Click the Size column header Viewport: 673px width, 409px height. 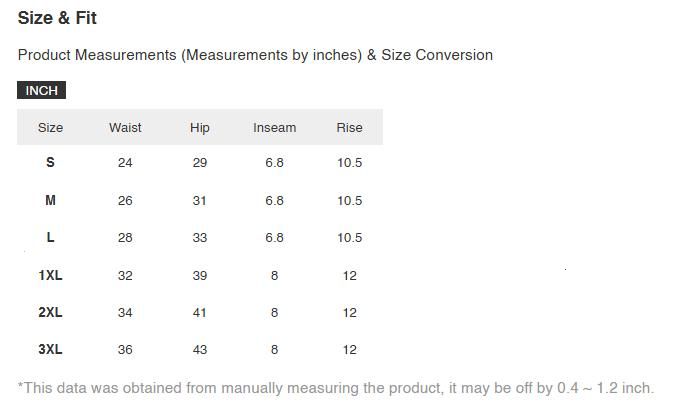pyautogui.click(x=50, y=128)
